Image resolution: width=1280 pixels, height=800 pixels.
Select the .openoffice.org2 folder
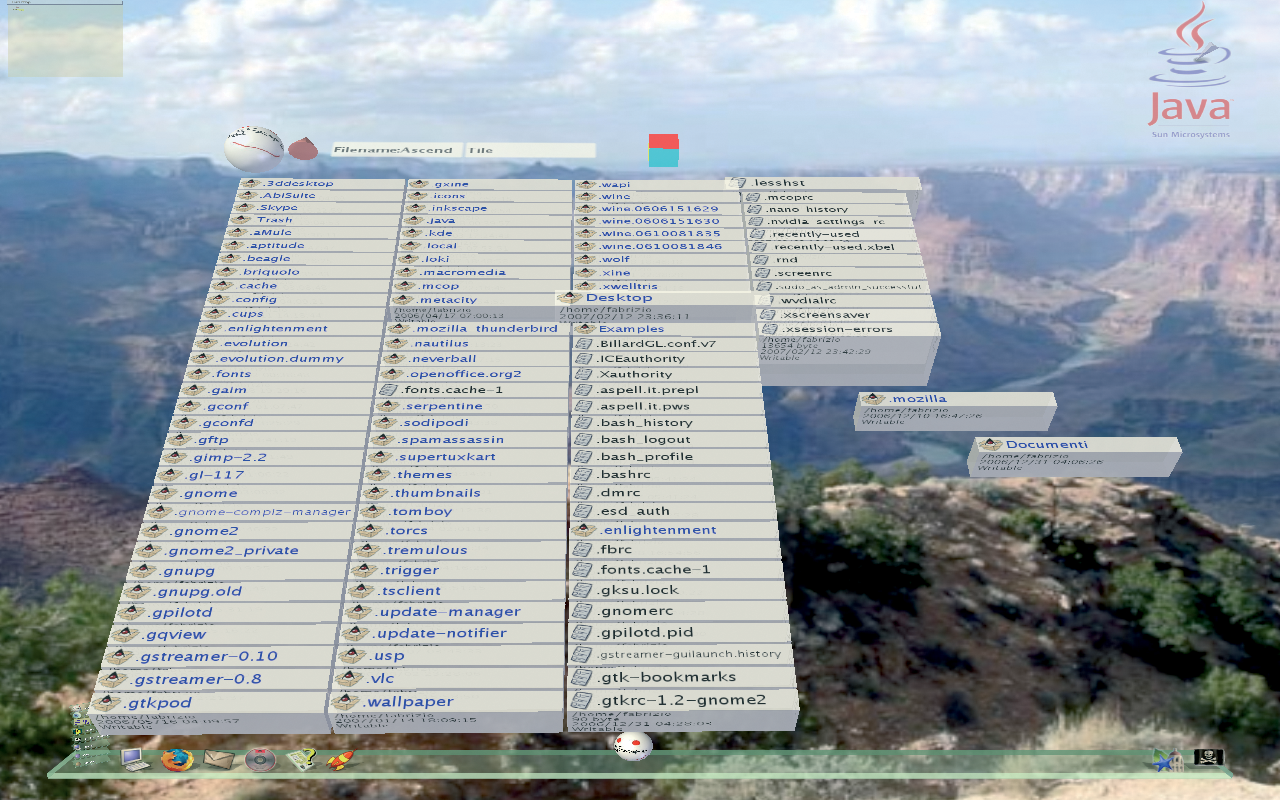coord(475,374)
